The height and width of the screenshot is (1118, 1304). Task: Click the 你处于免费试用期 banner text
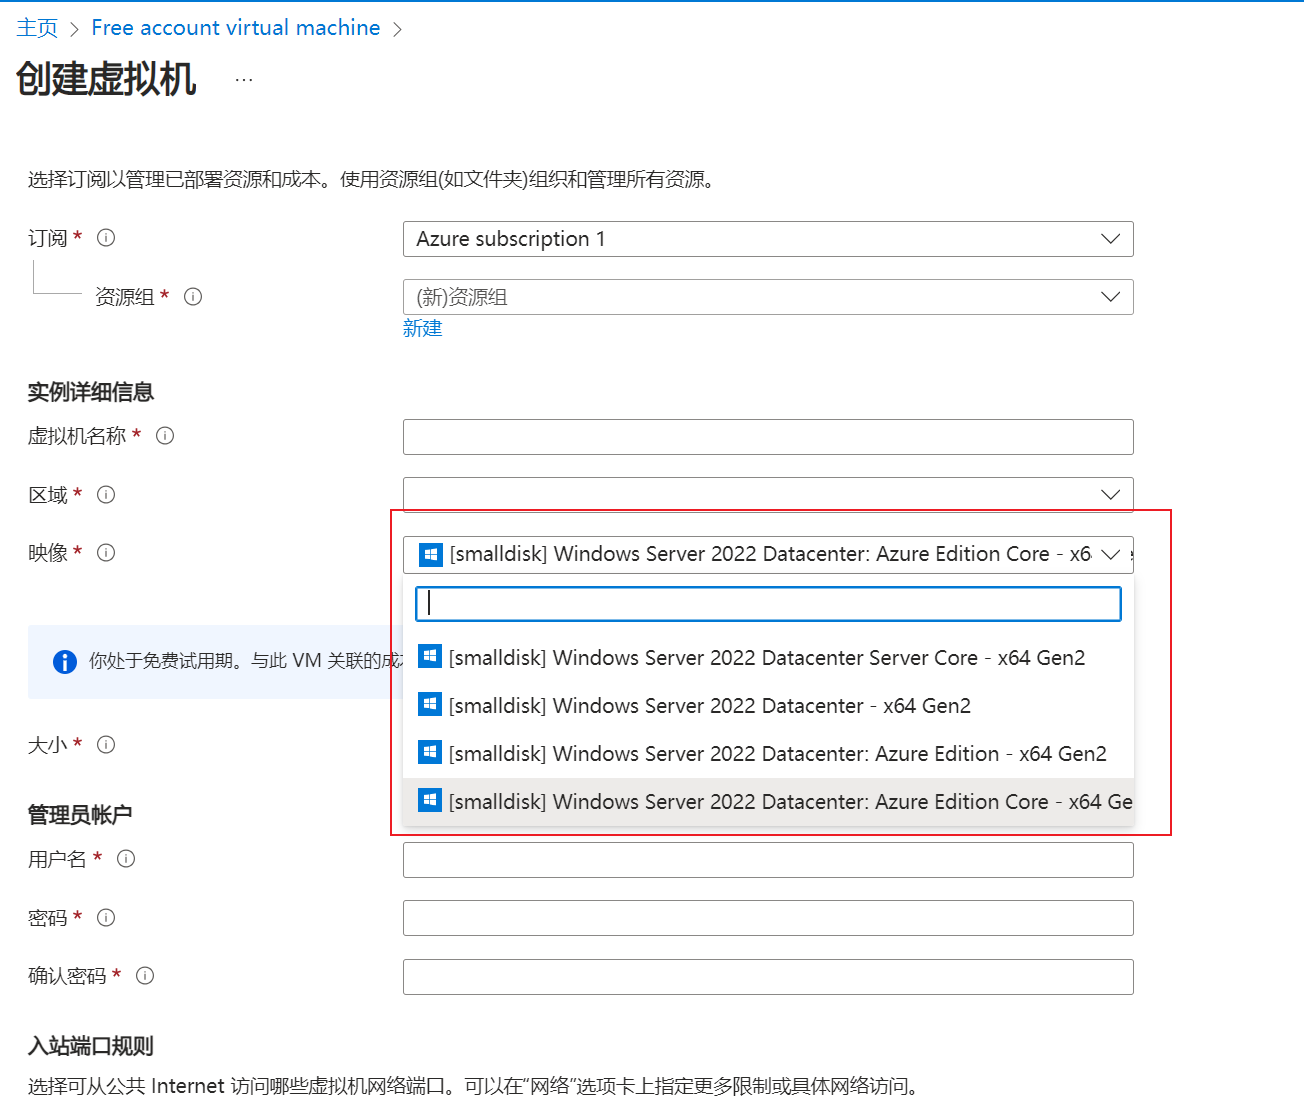245,661
